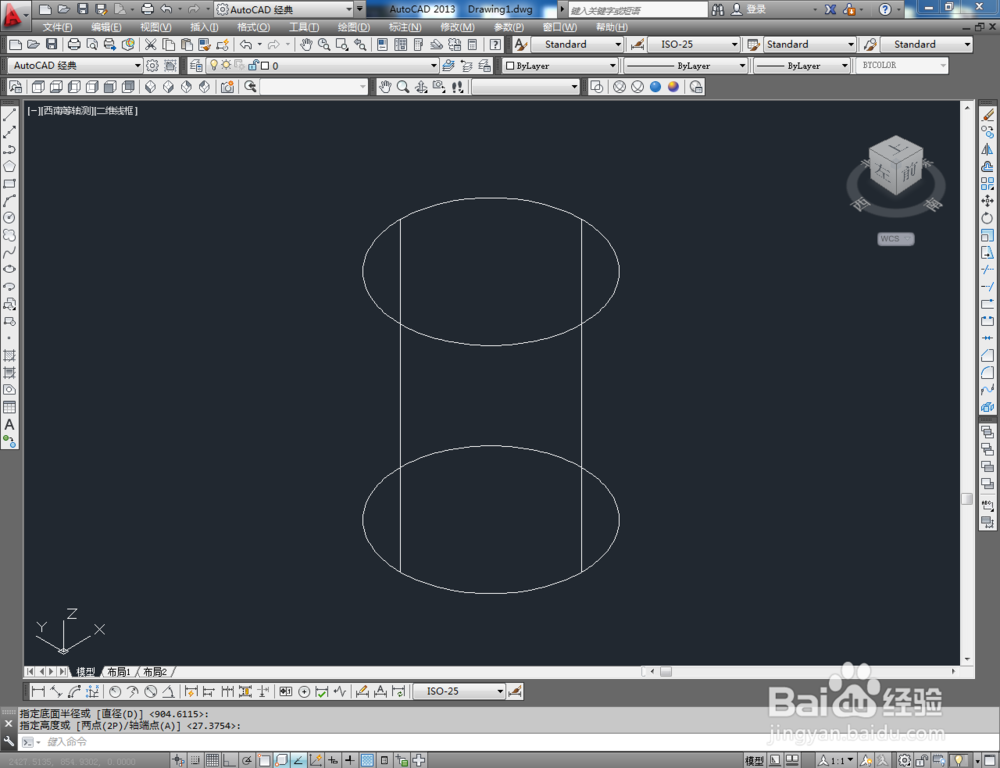Toggle Grid display in status bar
Viewport: 1000px width, 768px height.
(x=212, y=760)
